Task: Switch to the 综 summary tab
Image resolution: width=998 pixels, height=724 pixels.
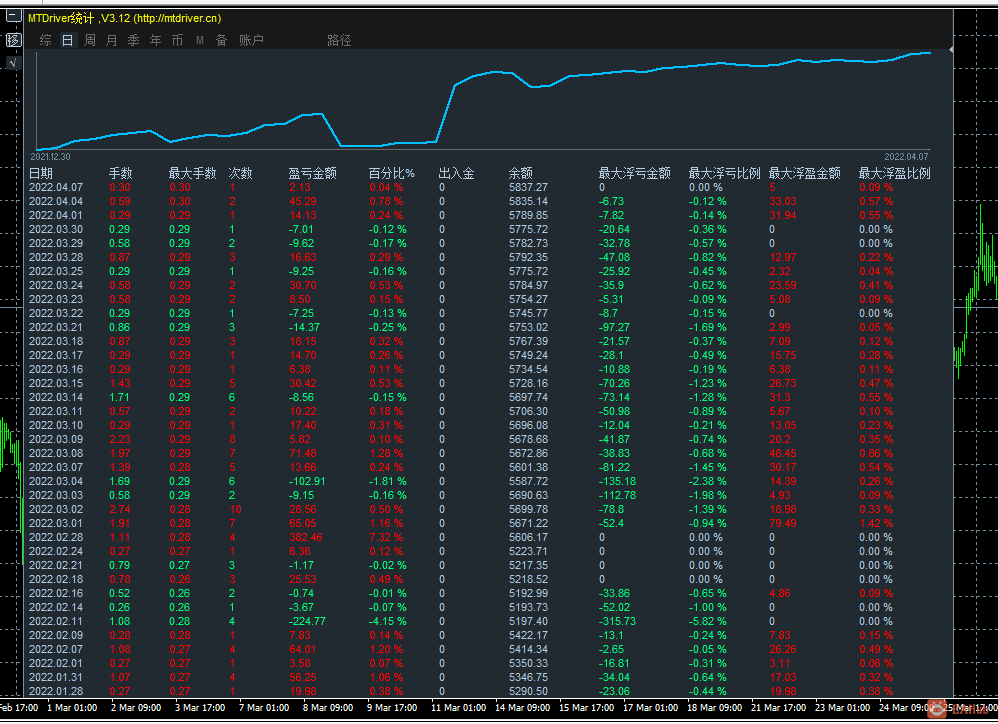Action: [x=45, y=40]
